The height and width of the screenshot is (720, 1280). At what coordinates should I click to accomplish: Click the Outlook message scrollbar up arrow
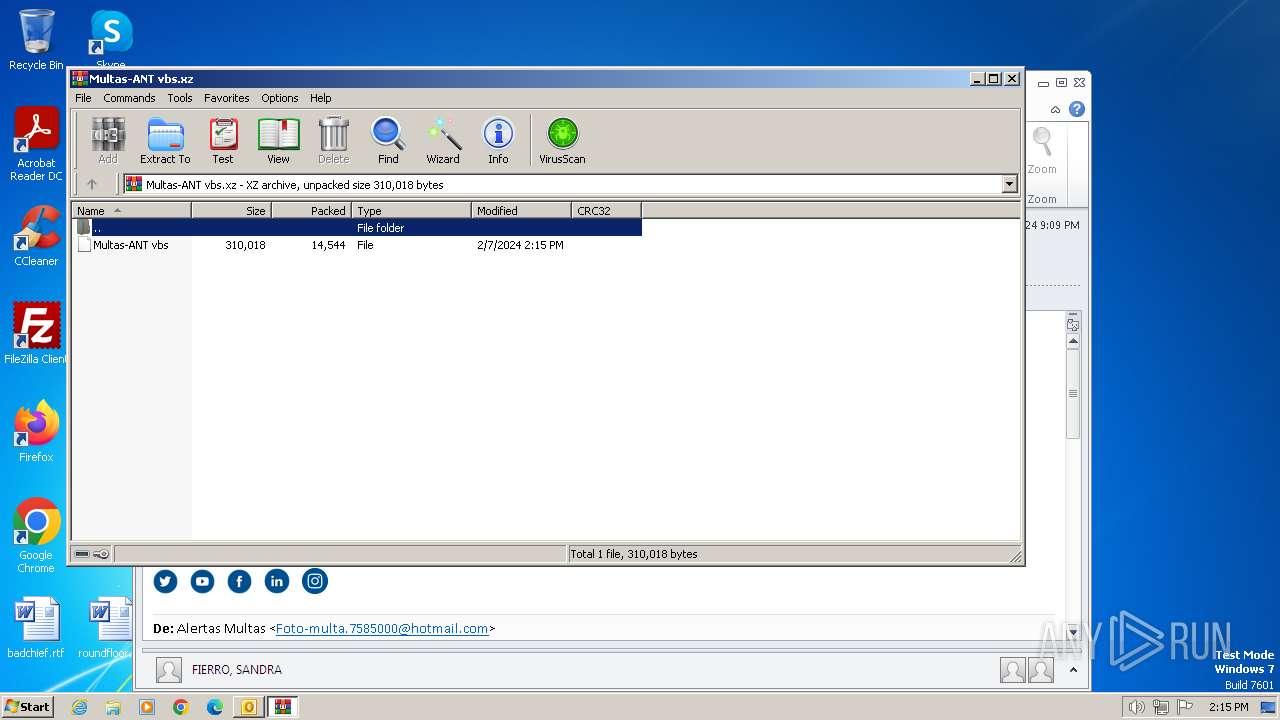[x=1073, y=342]
